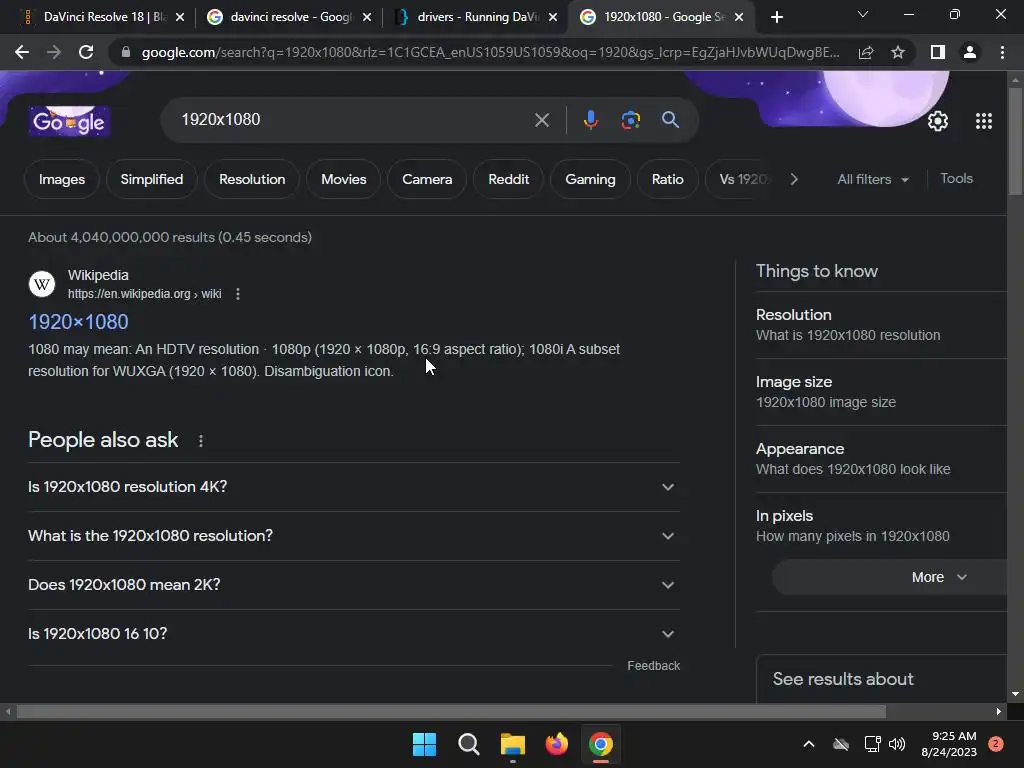Select the Simplified filter chip
Image resolution: width=1024 pixels, height=768 pixels.
152,180
